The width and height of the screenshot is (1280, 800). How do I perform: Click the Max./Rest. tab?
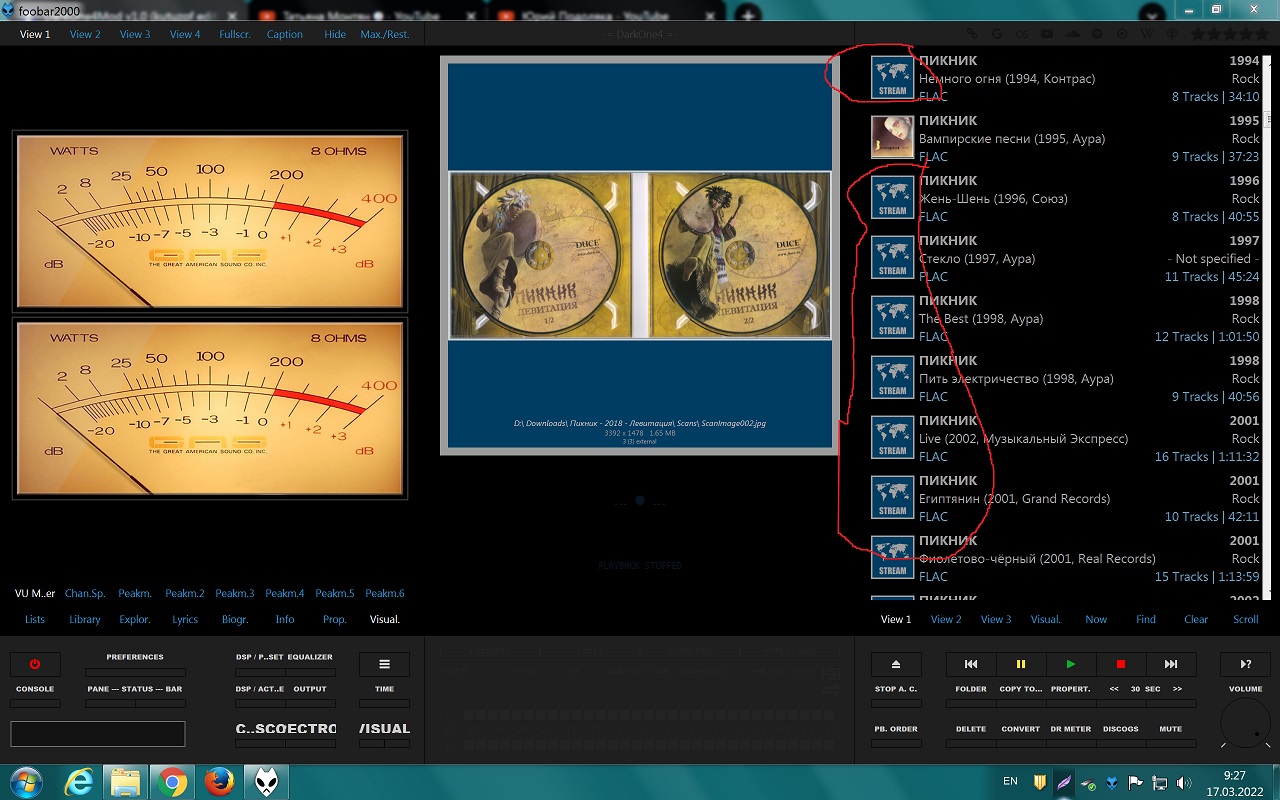(385, 34)
